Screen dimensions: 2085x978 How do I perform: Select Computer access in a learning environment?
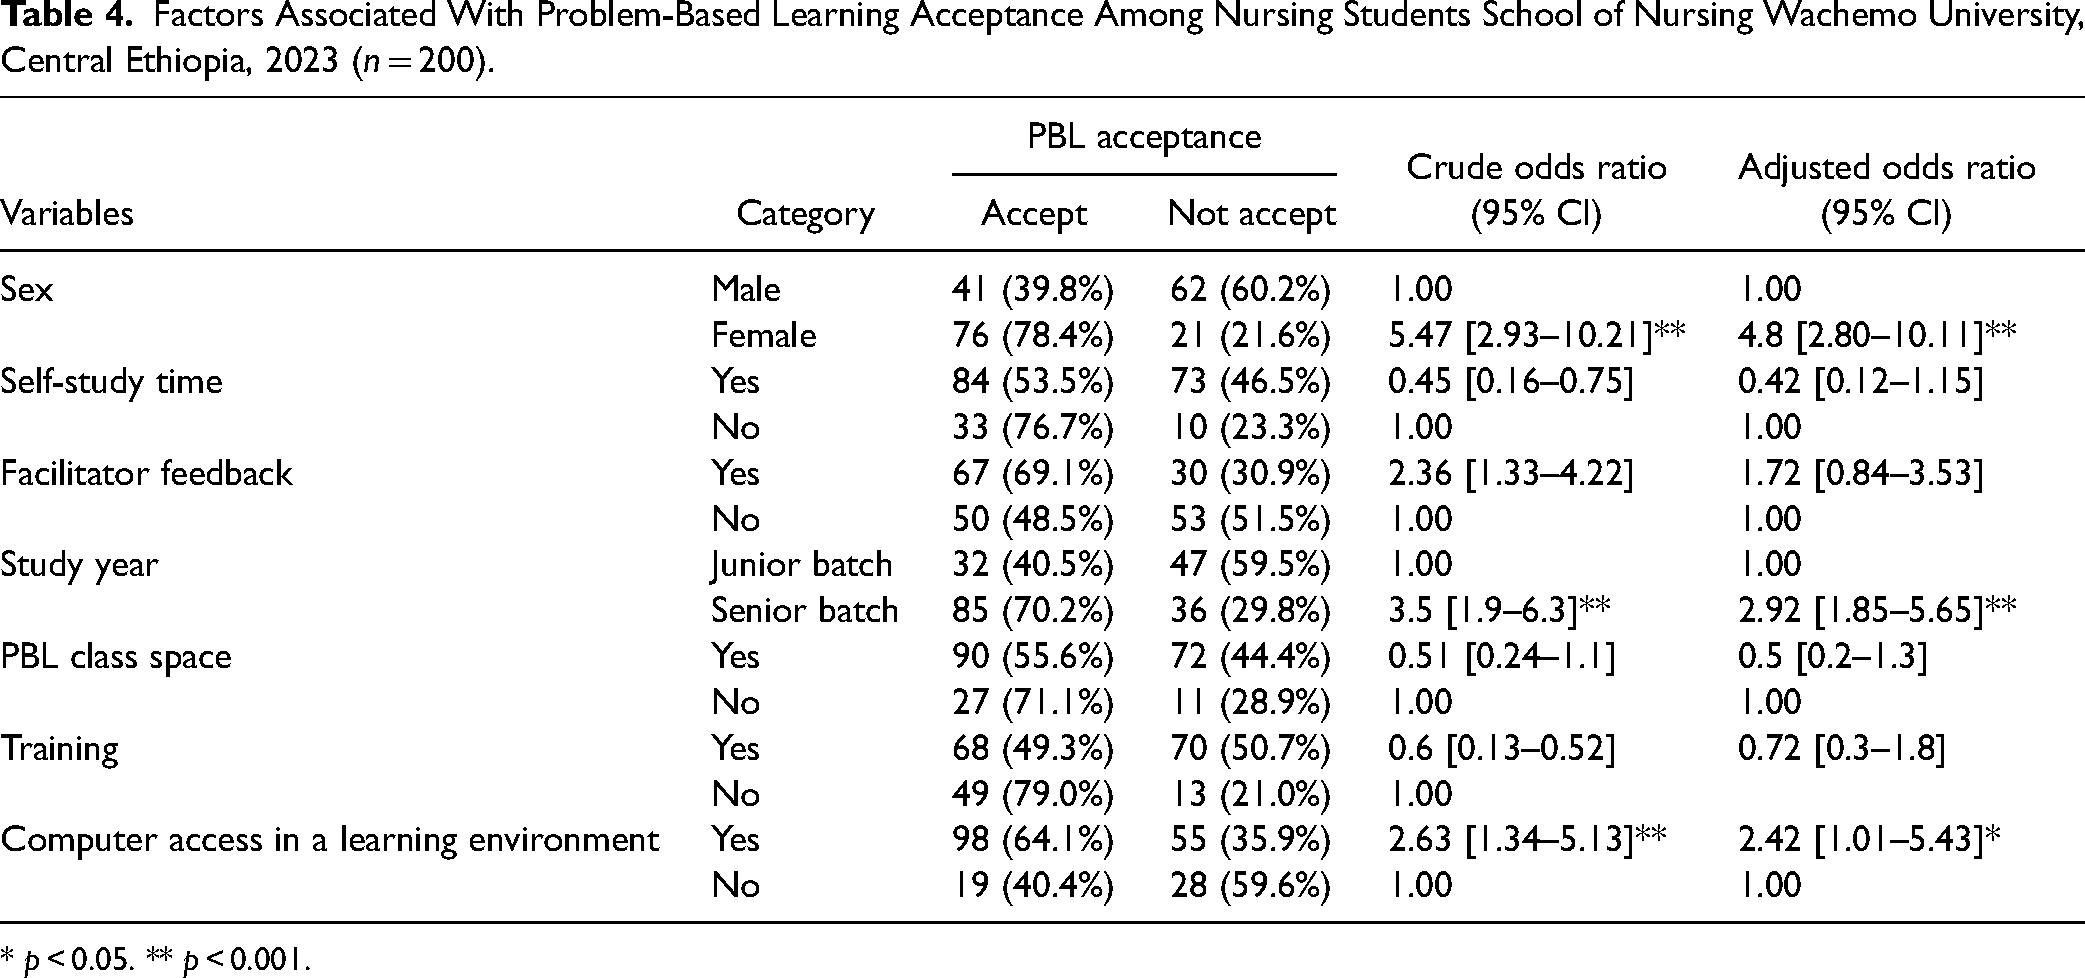tap(330, 839)
